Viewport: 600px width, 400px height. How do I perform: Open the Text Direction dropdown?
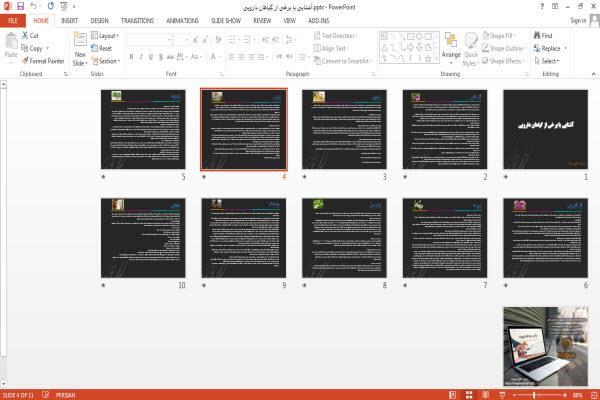coord(335,36)
